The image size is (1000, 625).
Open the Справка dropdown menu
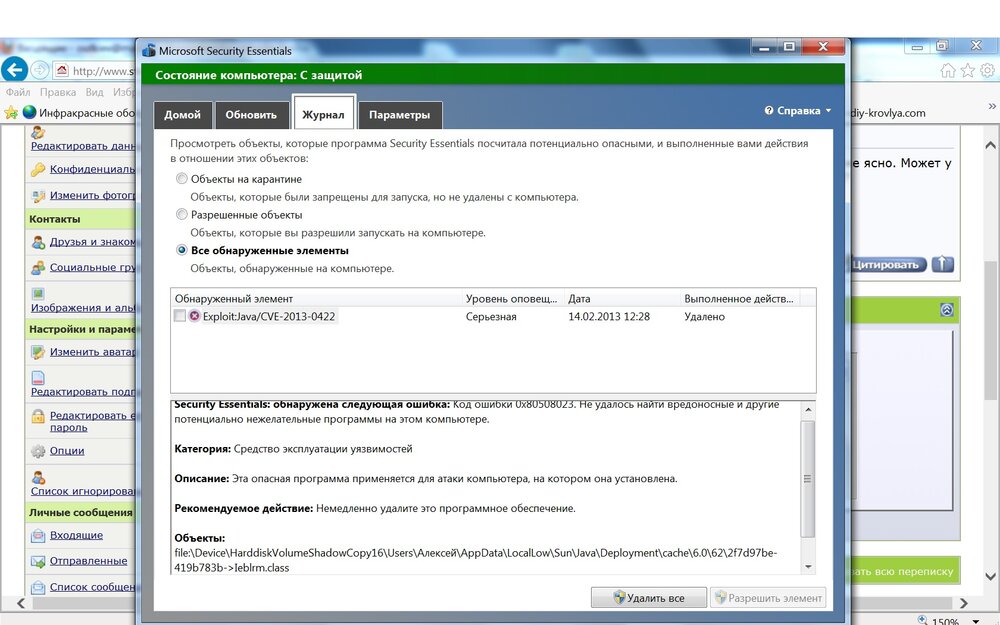pyautogui.click(x=798, y=111)
